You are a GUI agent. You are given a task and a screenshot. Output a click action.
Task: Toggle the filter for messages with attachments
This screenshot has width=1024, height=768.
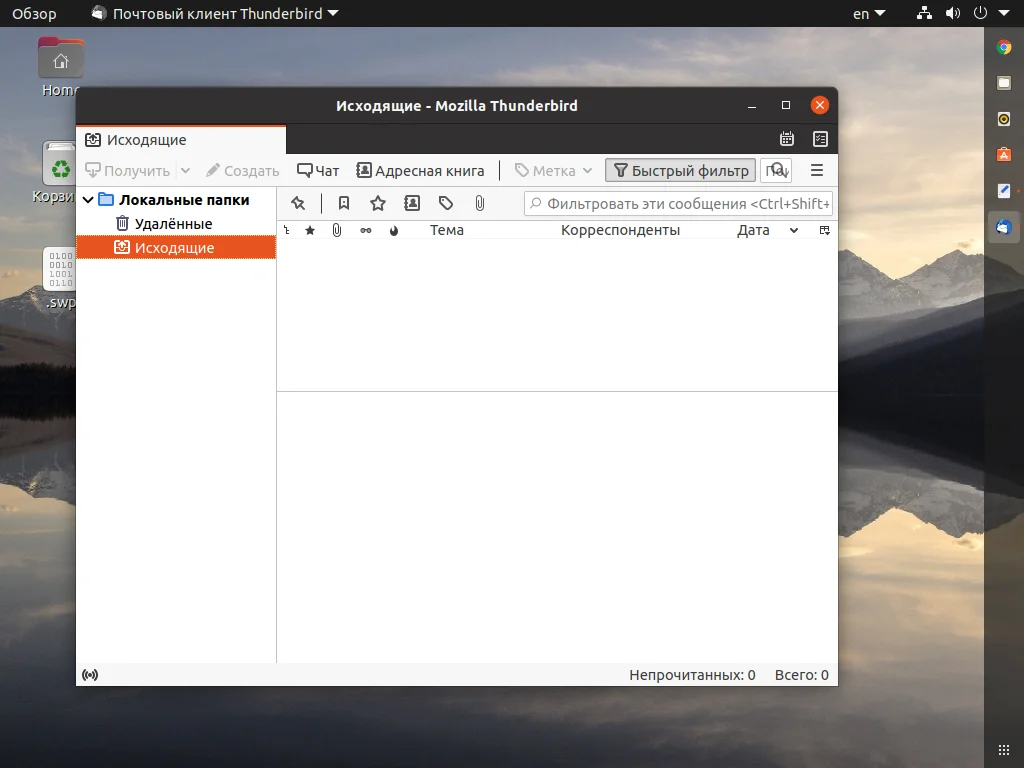(x=480, y=203)
